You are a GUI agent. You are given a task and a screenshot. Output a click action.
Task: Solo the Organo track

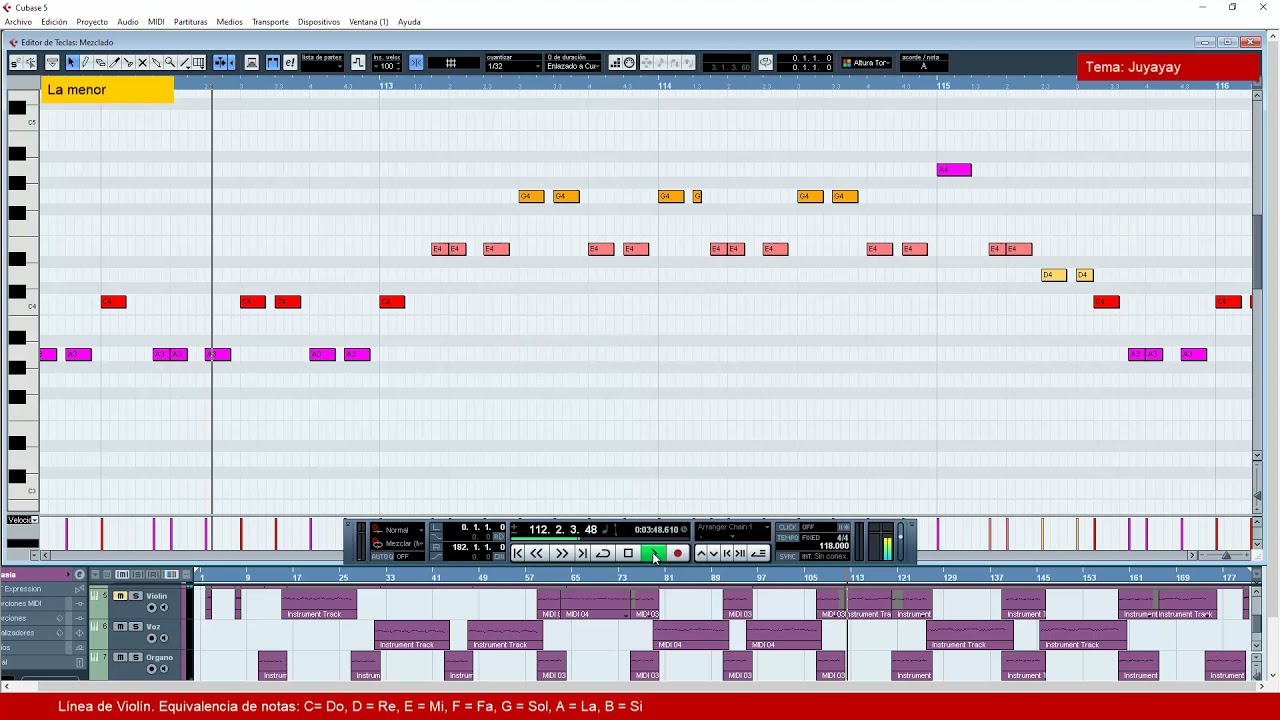pos(136,657)
